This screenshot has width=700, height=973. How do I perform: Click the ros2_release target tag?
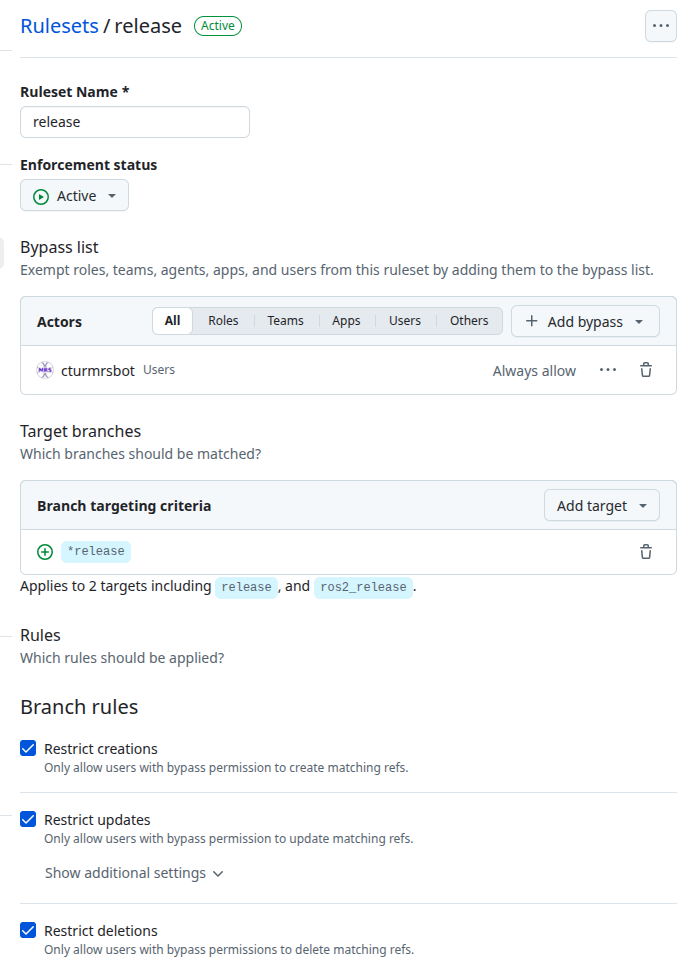[x=363, y=587]
